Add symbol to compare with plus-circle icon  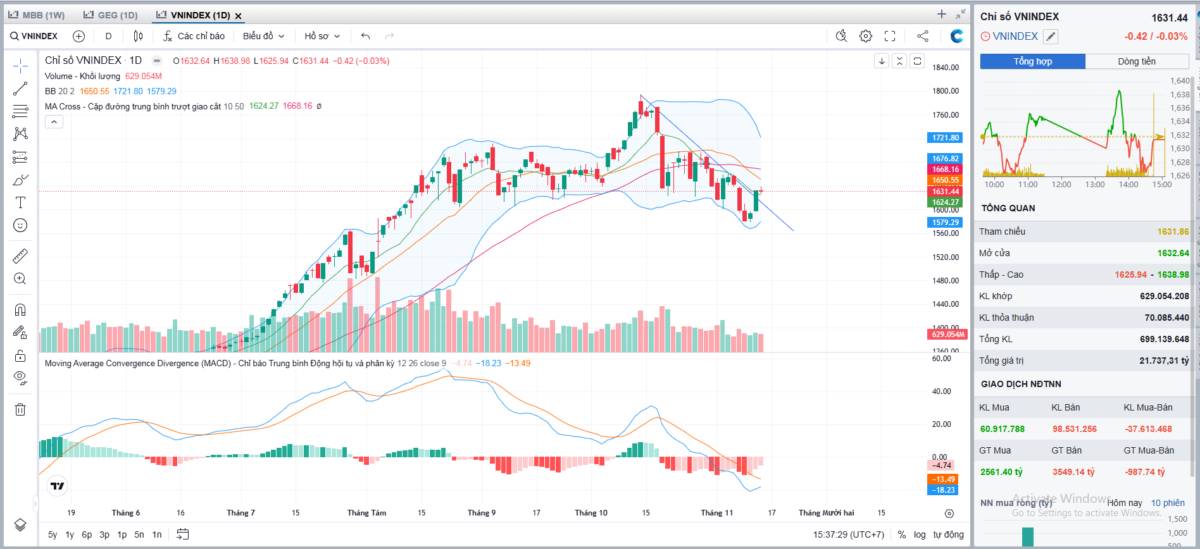pos(79,36)
